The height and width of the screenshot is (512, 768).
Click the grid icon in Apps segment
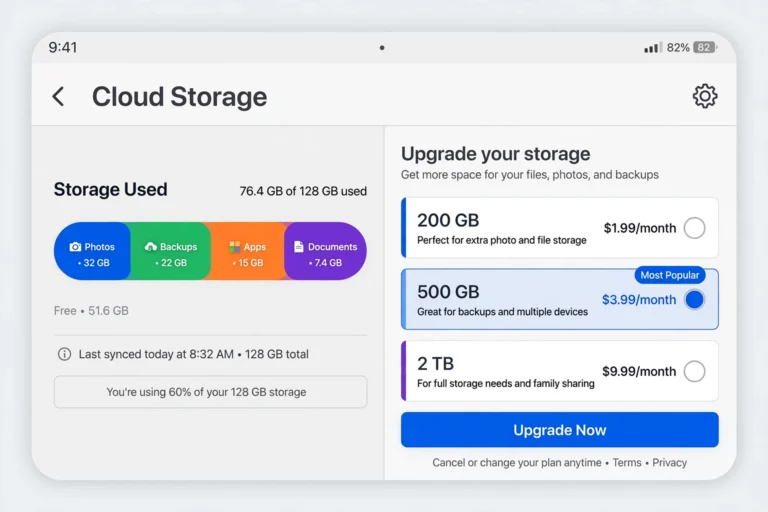235,246
